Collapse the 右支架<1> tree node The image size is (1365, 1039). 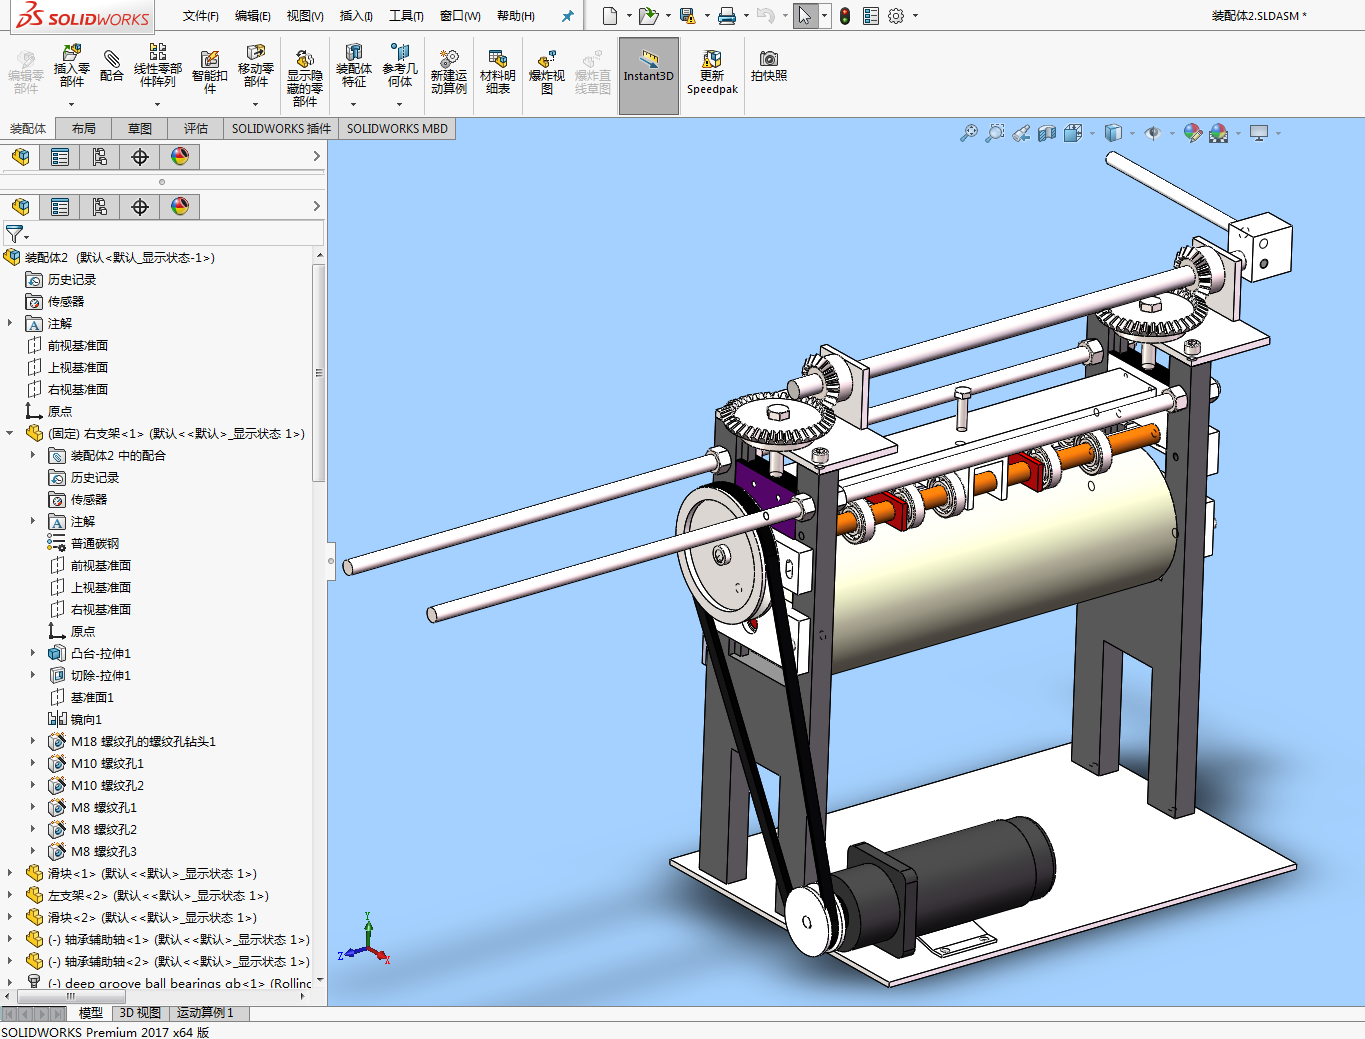[10, 433]
